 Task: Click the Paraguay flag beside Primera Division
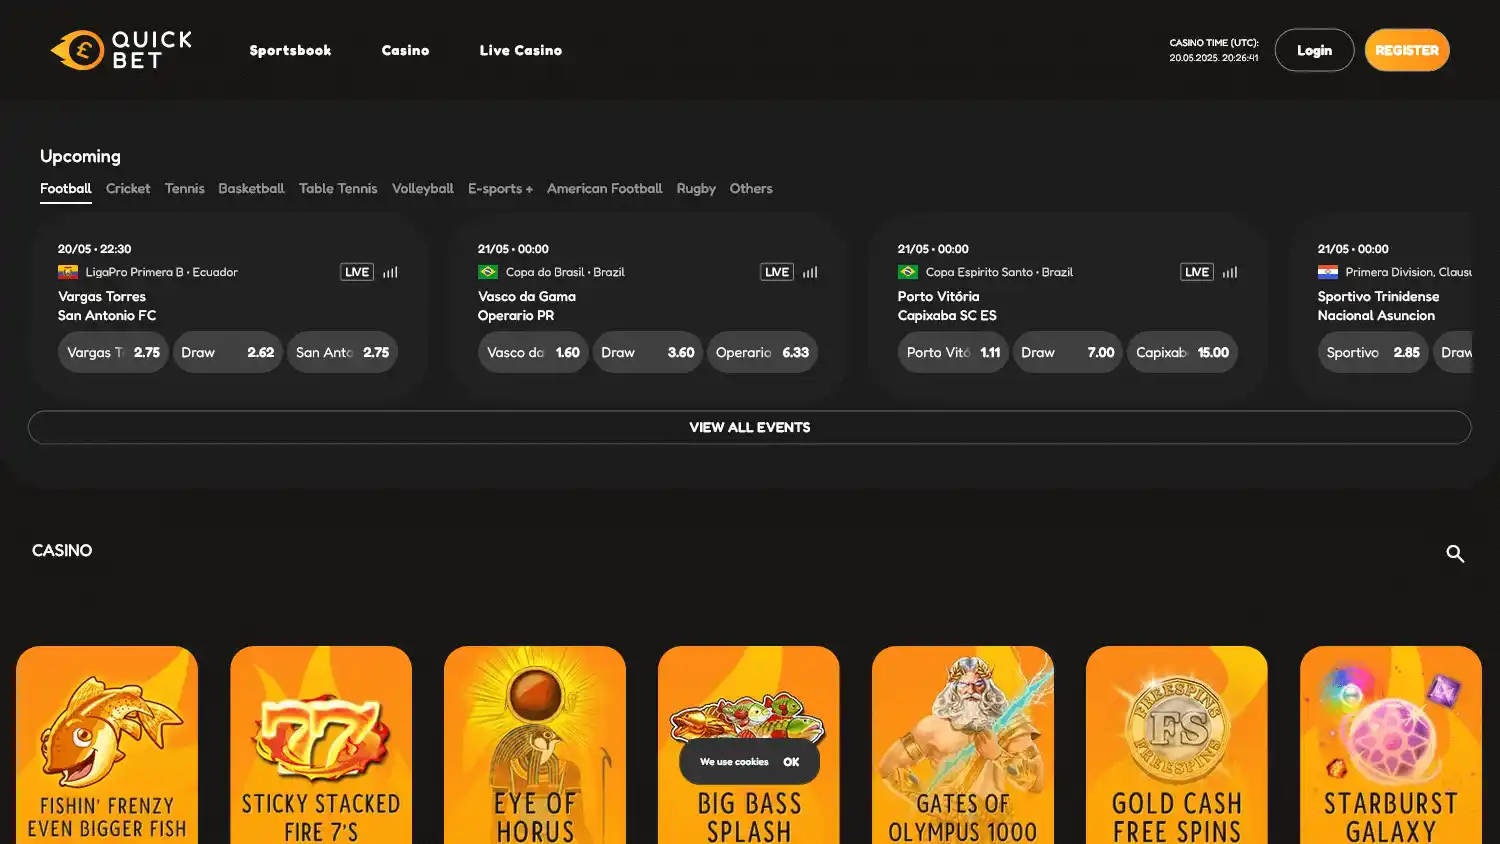tap(1328, 272)
